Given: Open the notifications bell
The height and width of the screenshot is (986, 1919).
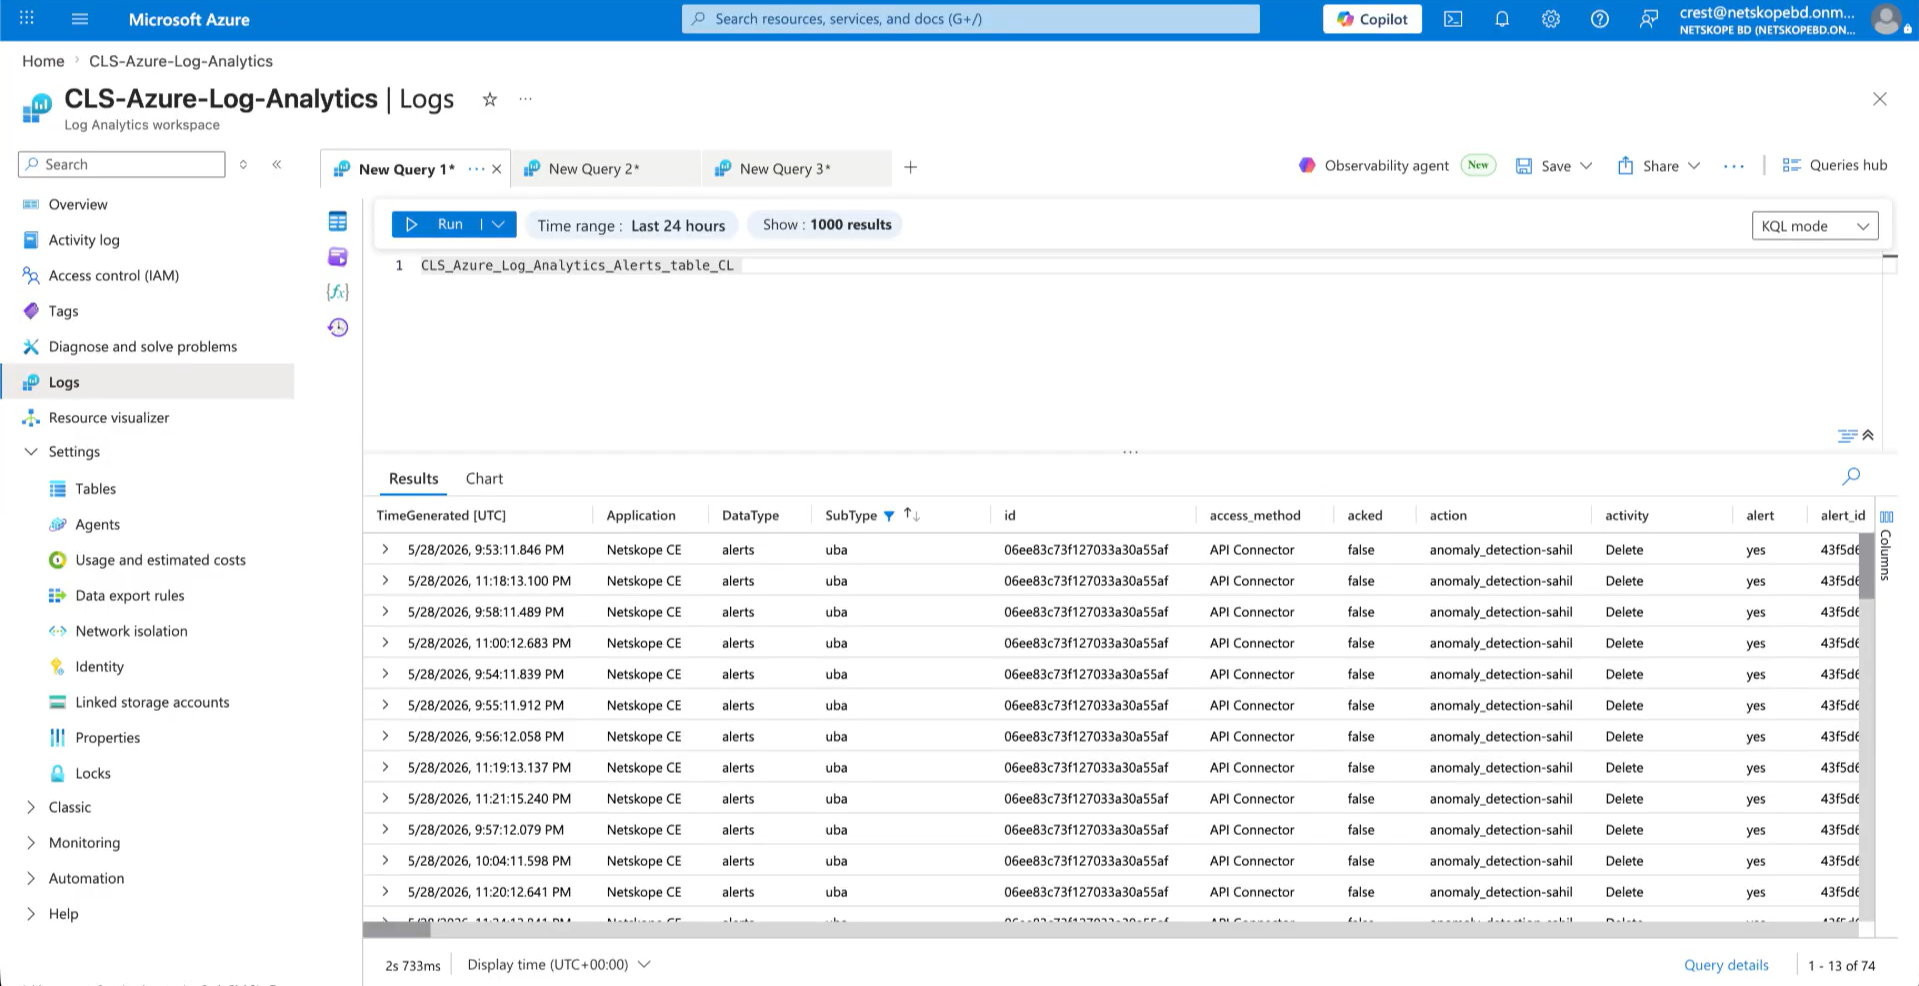Looking at the screenshot, I should click(x=1502, y=19).
